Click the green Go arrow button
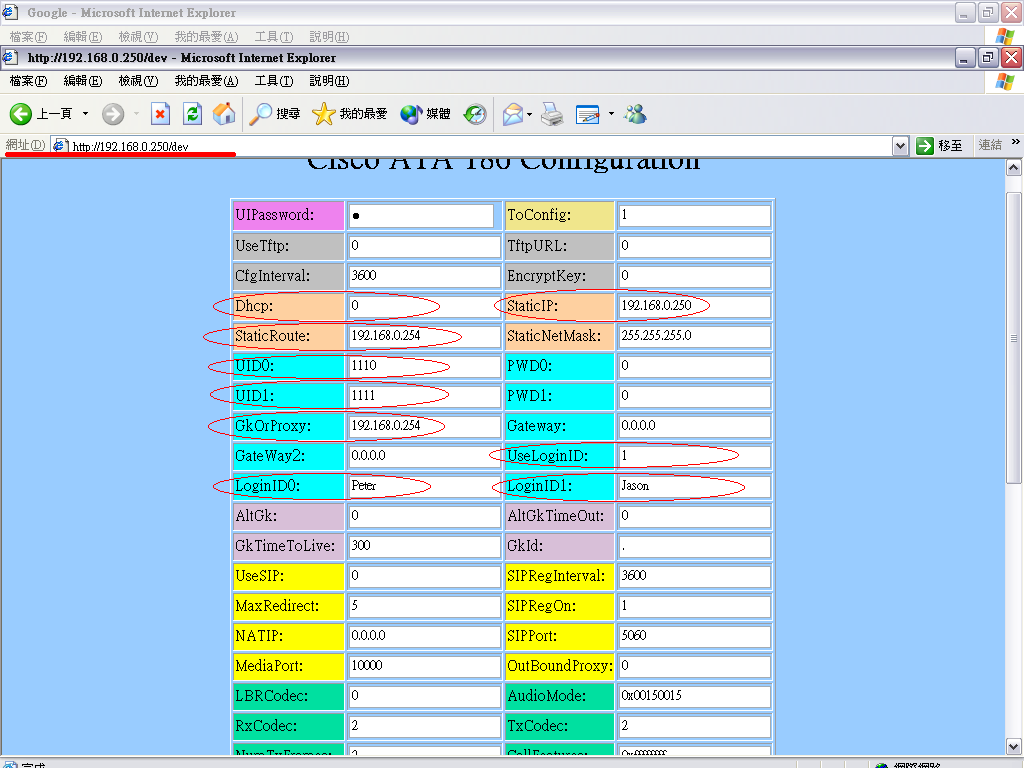This screenshot has height=768, width=1024. click(x=924, y=146)
